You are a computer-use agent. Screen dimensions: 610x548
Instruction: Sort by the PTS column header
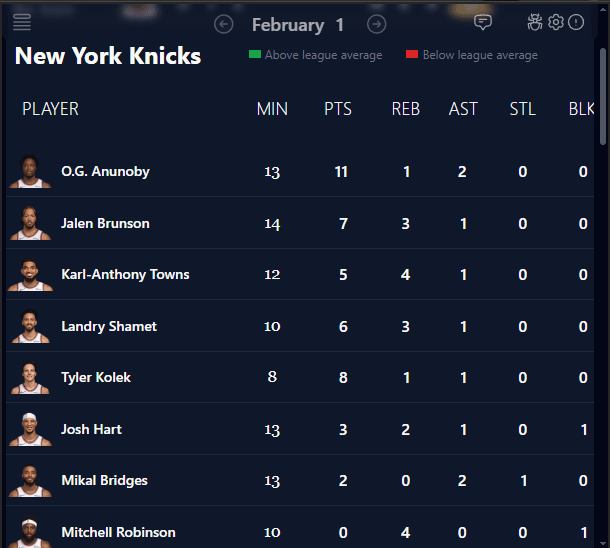click(338, 109)
